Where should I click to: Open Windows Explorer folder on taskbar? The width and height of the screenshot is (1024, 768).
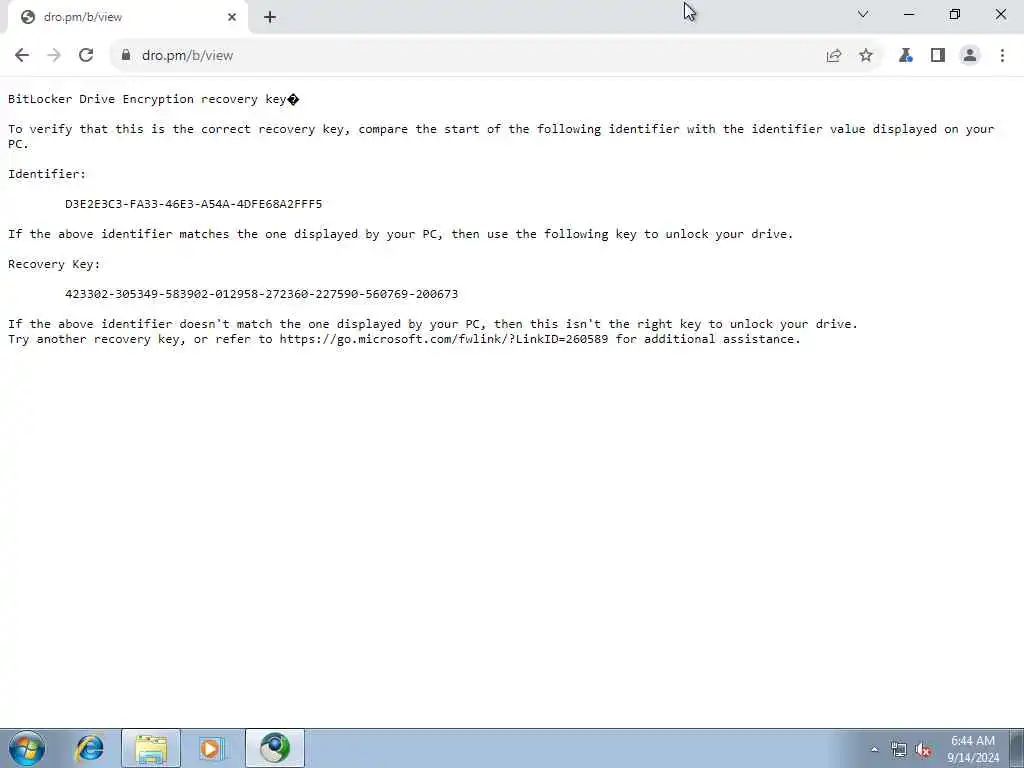click(151, 748)
